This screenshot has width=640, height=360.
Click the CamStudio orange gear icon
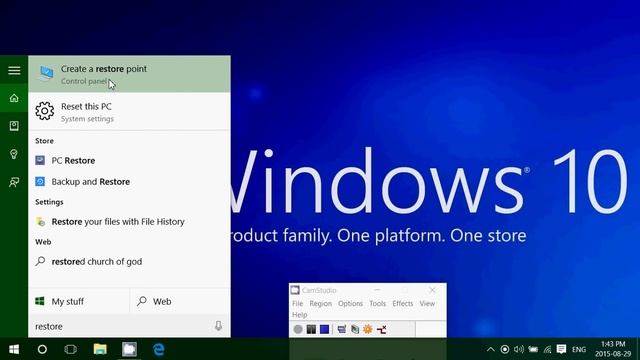tap(368, 329)
